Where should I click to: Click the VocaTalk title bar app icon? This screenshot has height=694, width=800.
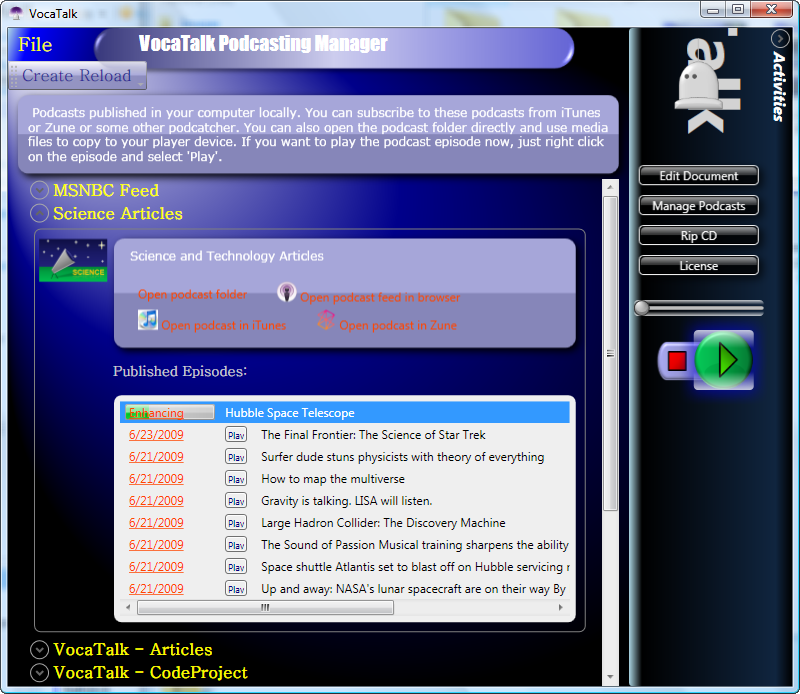point(16,13)
